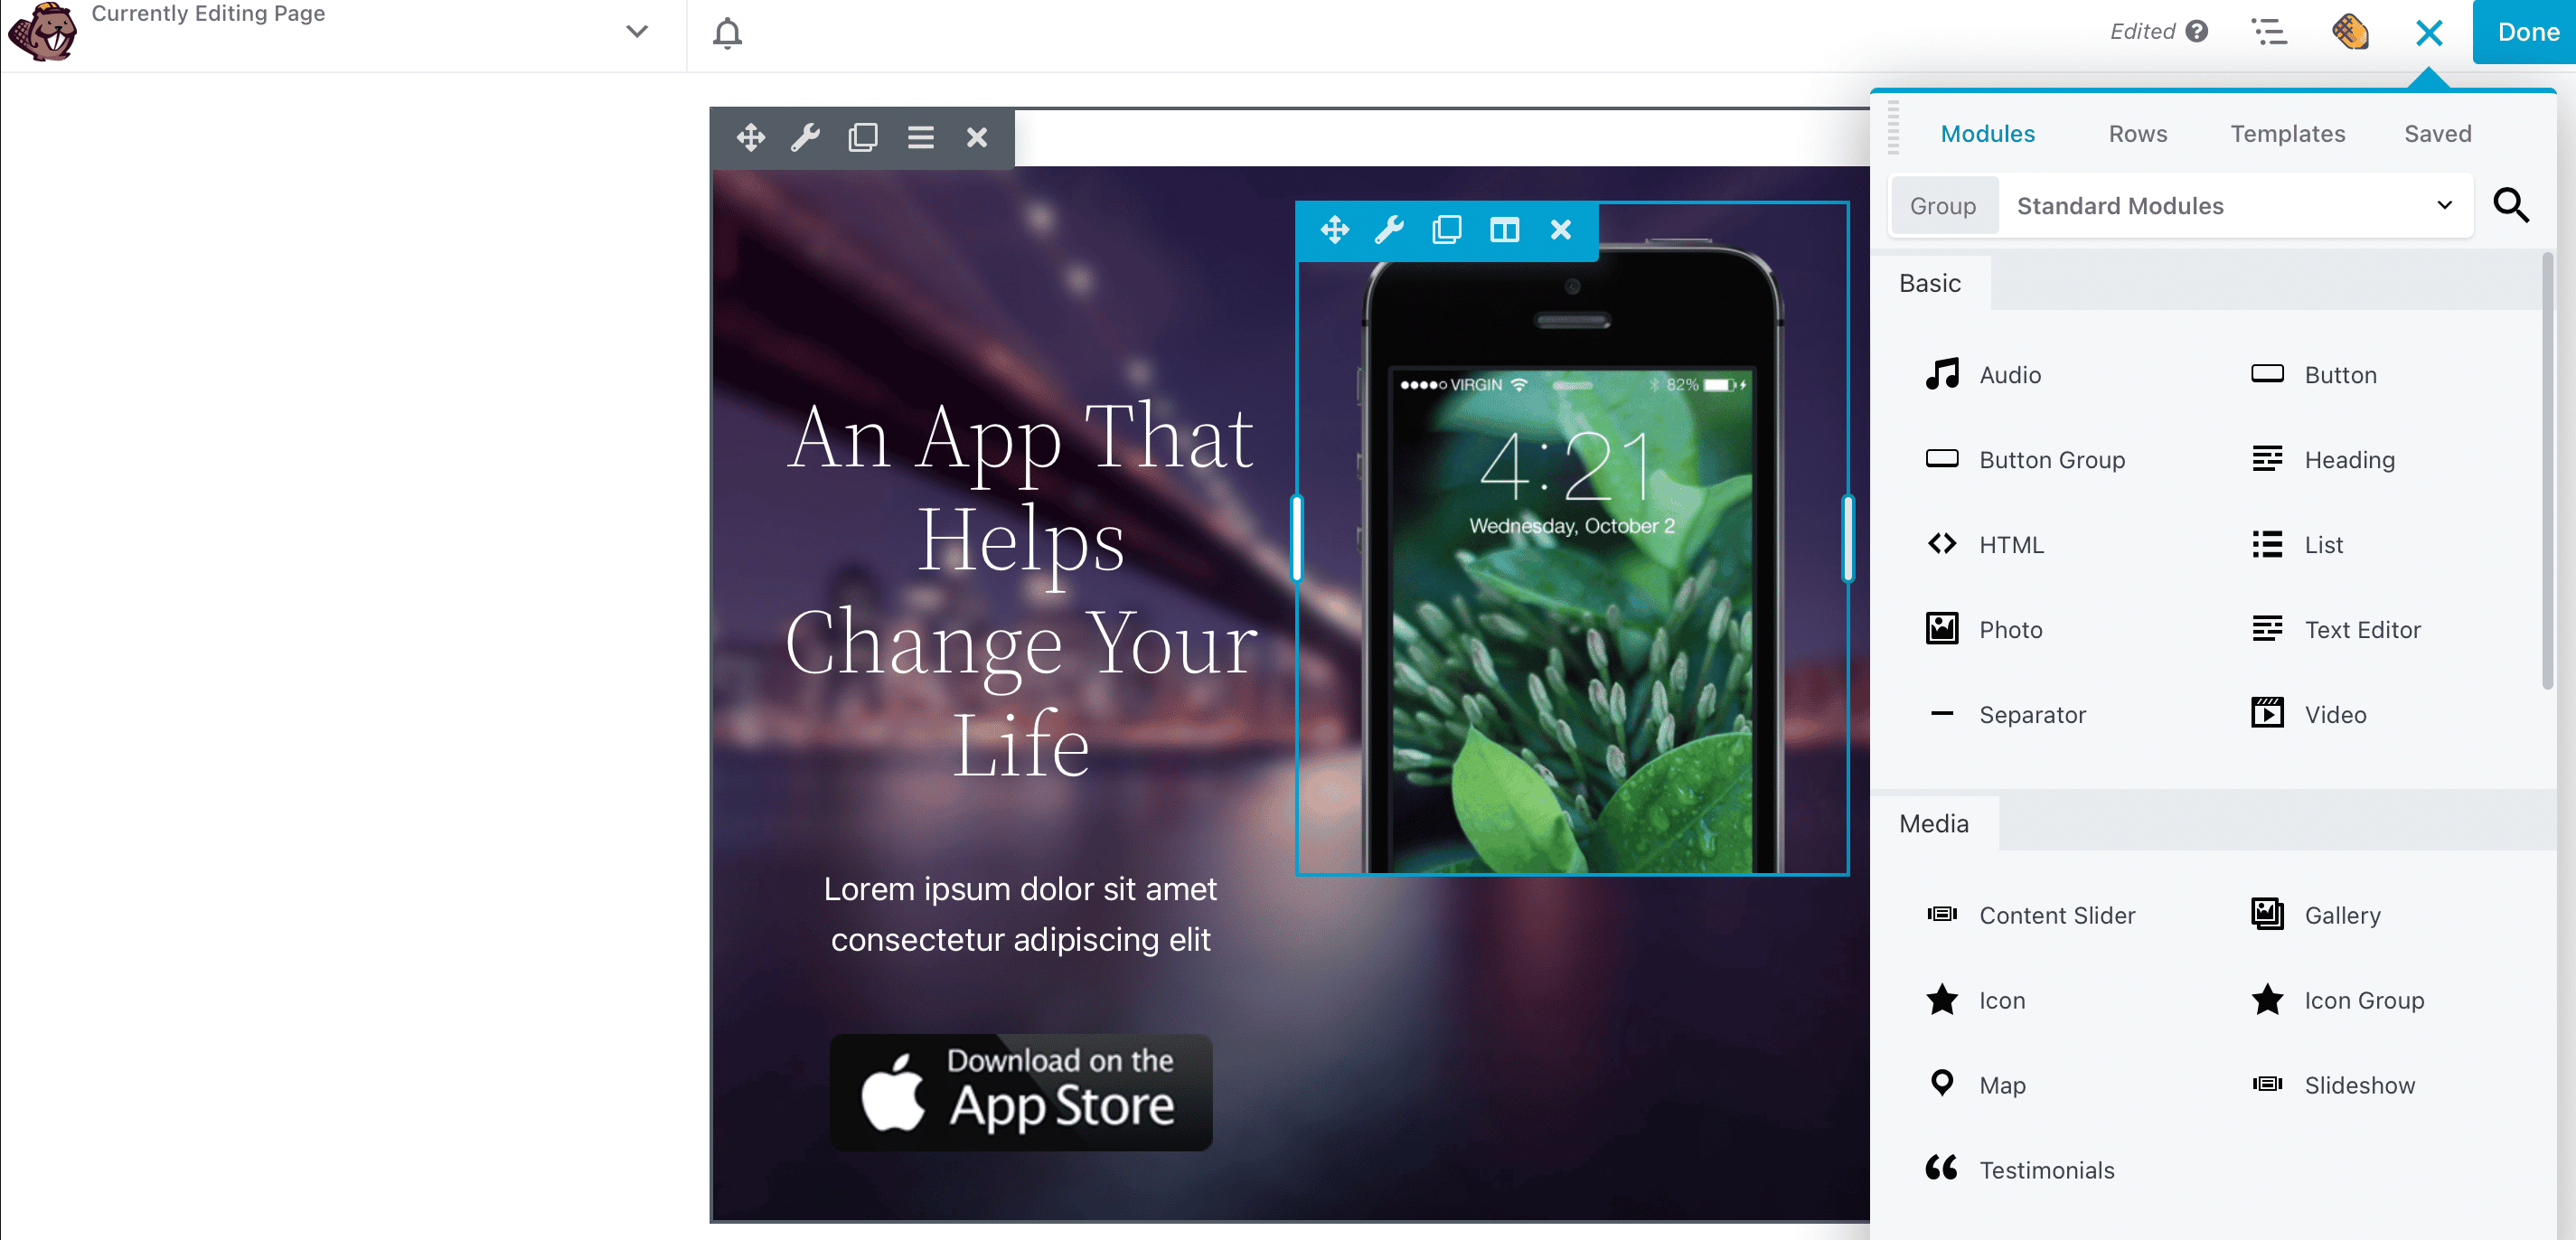Click the hamburger menu icon
Viewport: 2576px width, 1240px height.
918,136
